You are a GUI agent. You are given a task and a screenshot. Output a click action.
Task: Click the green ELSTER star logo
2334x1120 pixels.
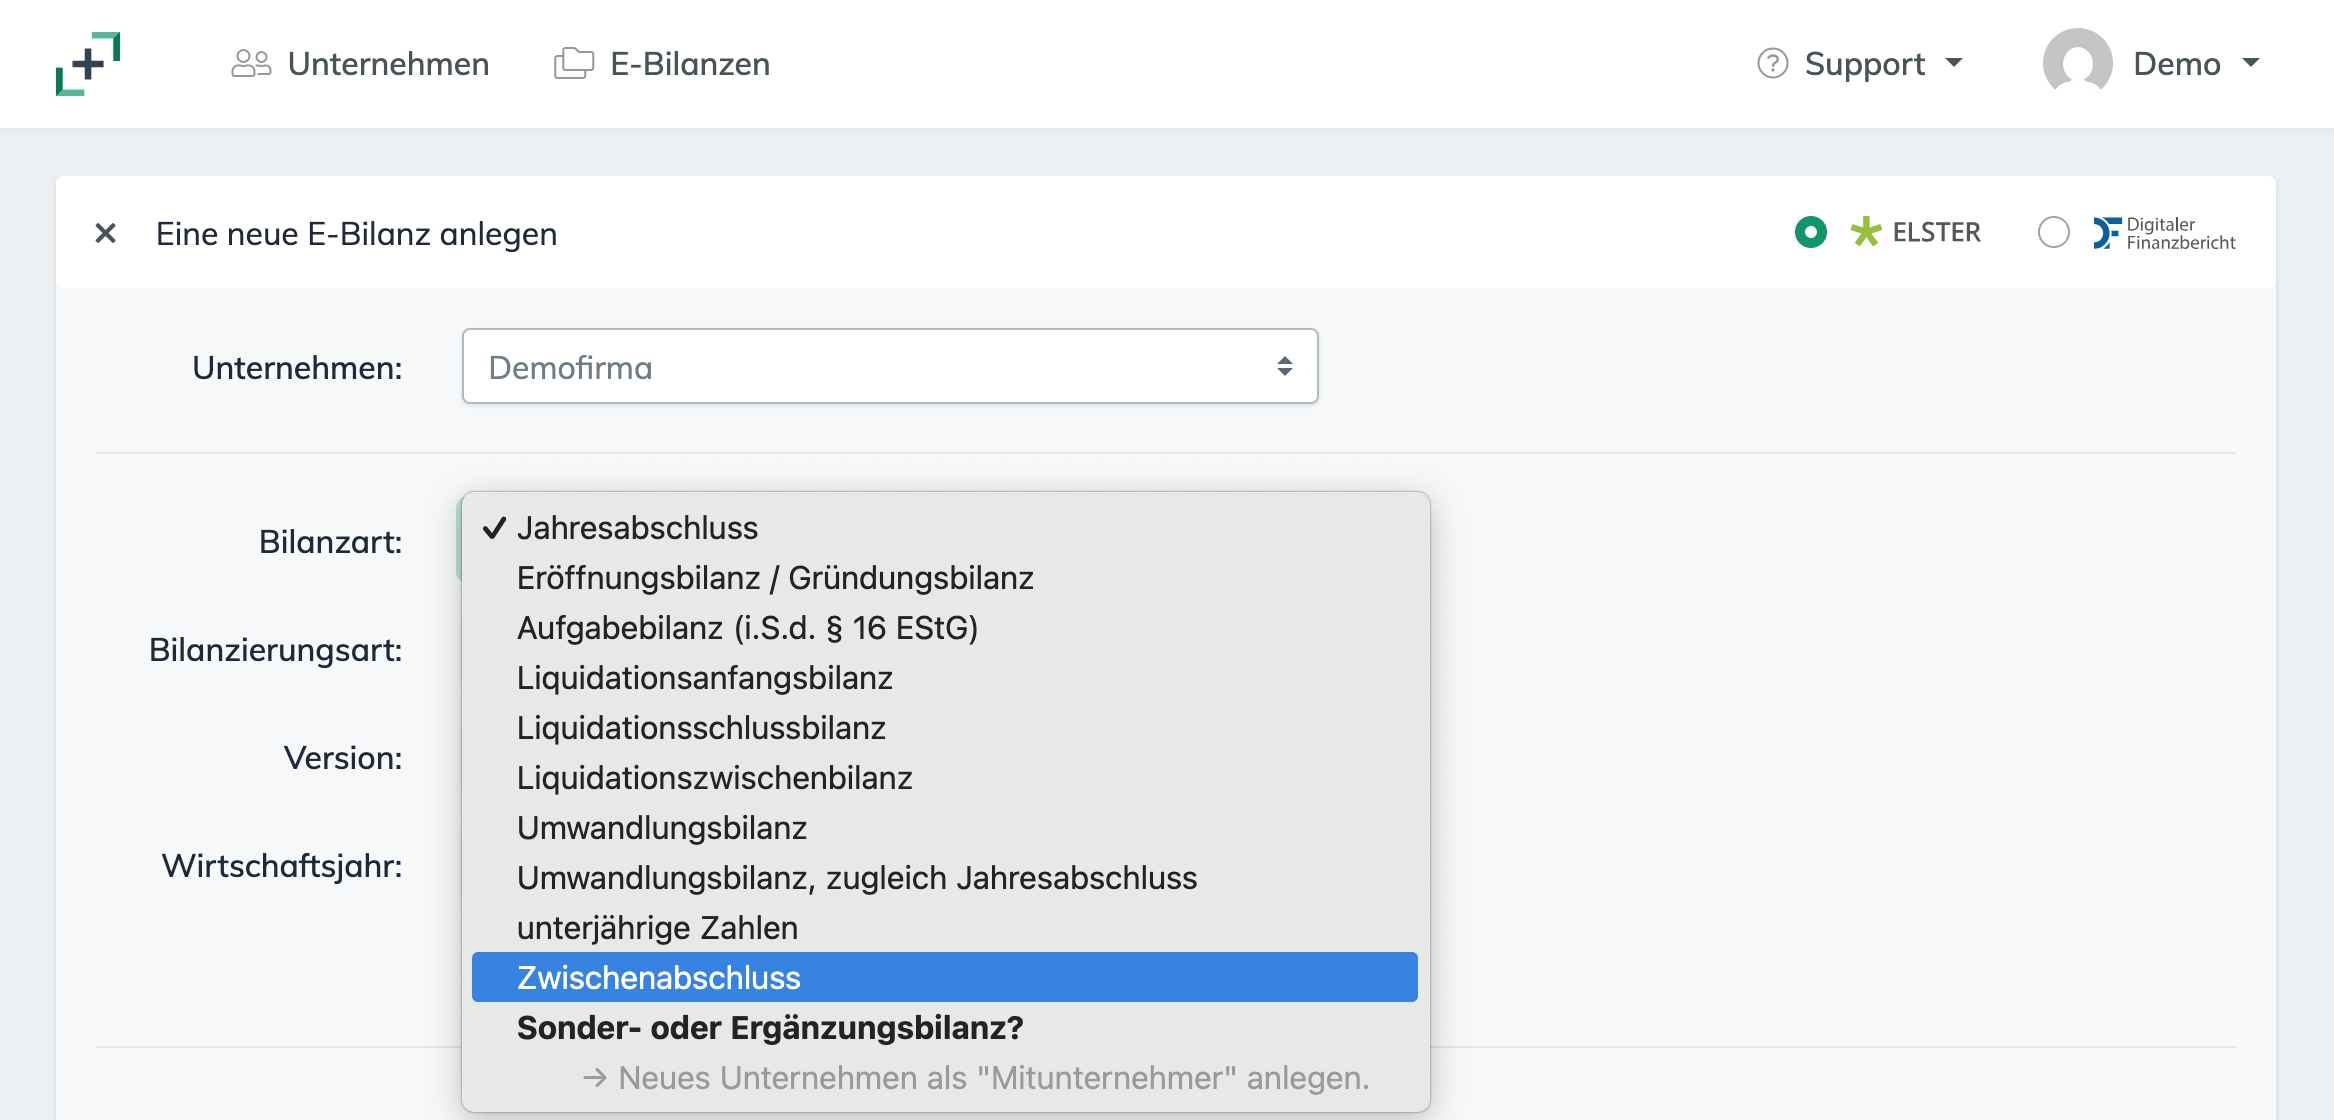point(1865,232)
